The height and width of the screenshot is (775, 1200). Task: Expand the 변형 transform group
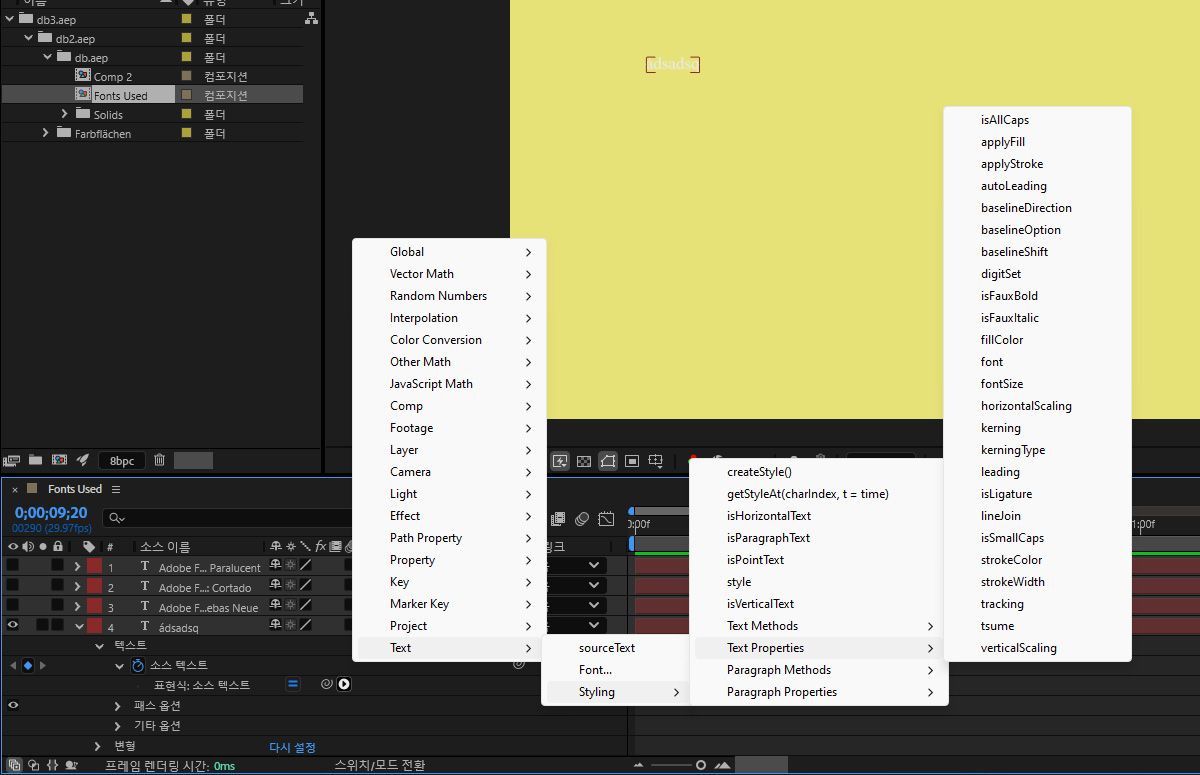click(x=98, y=746)
